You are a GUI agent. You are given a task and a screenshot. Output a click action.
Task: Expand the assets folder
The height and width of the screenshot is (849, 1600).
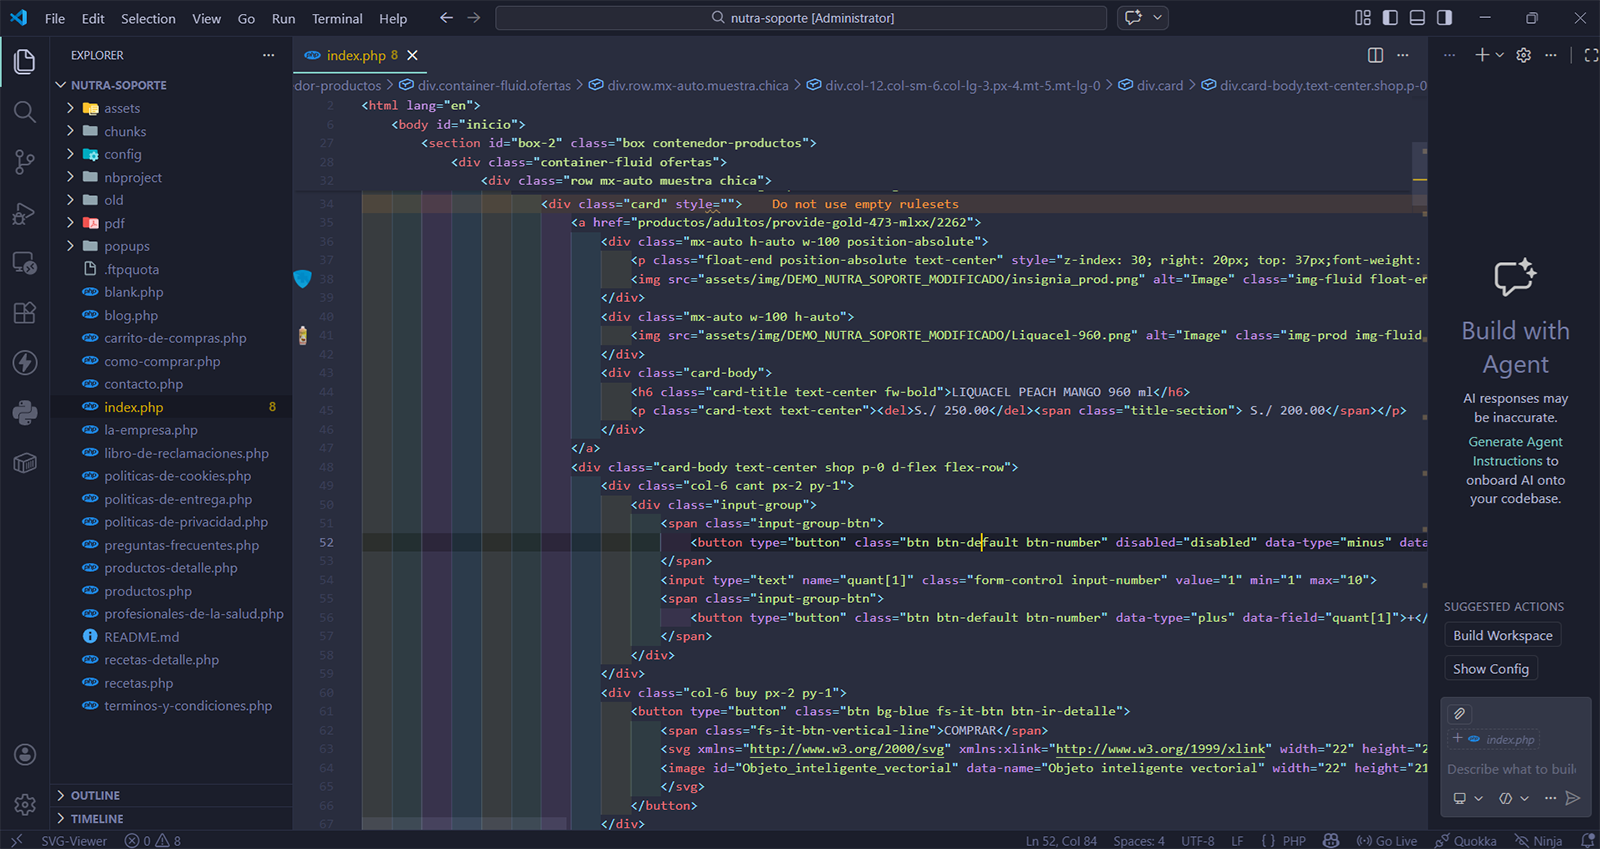(x=122, y=108)
